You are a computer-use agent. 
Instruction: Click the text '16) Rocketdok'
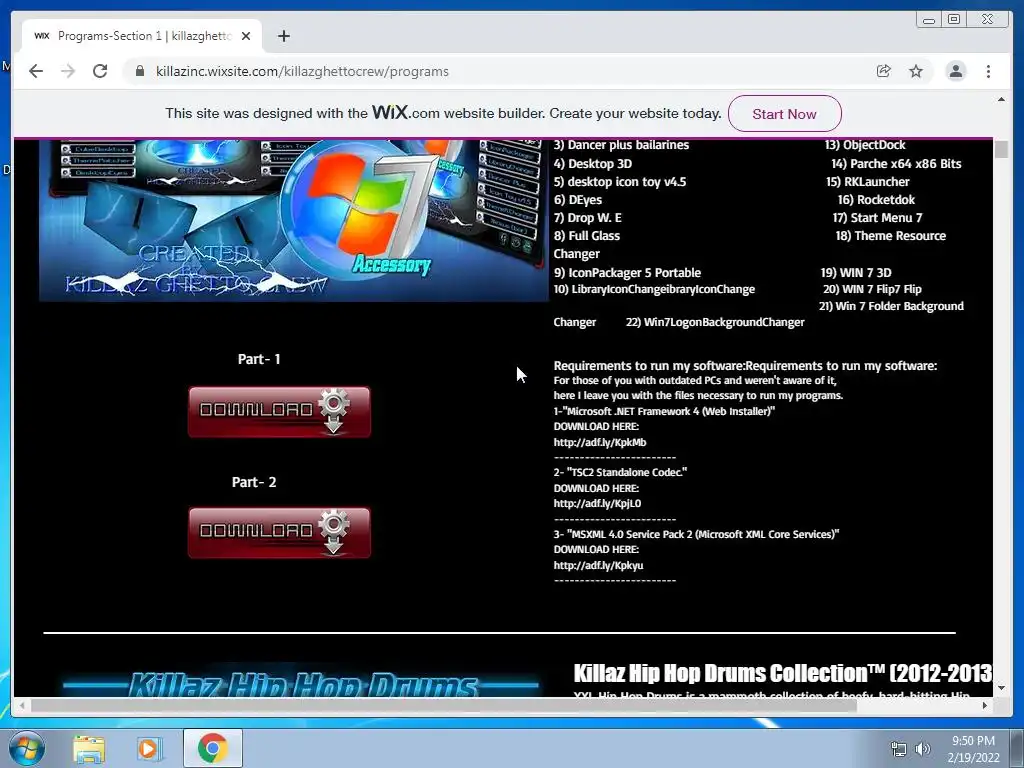click(x=876, y=200)
